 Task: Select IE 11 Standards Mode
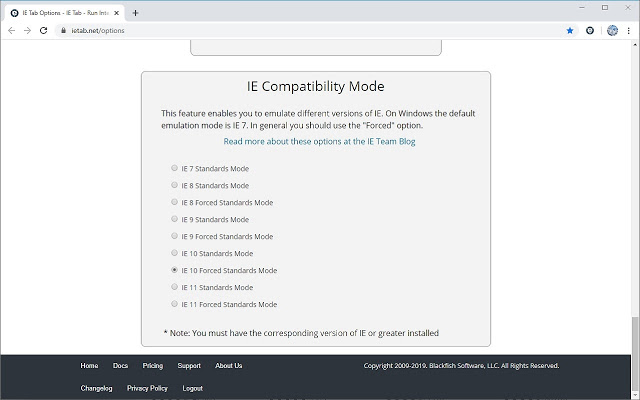pos(174,287)
